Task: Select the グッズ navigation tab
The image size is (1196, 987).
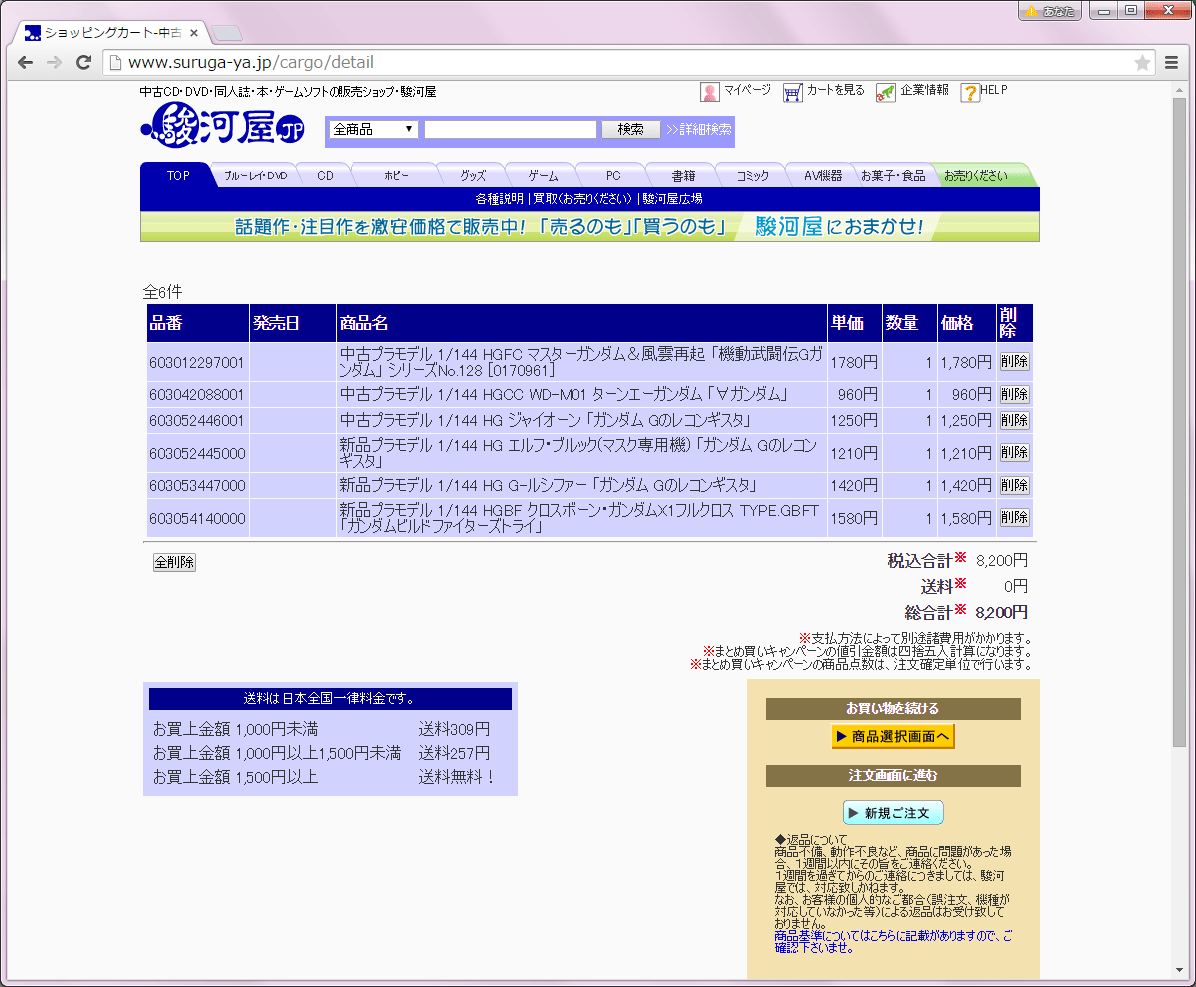Action: tap(473, 175)
